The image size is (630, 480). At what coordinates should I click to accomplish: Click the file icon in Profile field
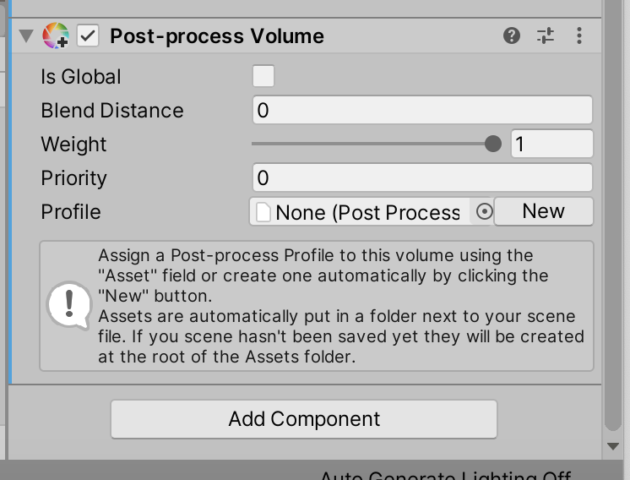click(263, 212)
